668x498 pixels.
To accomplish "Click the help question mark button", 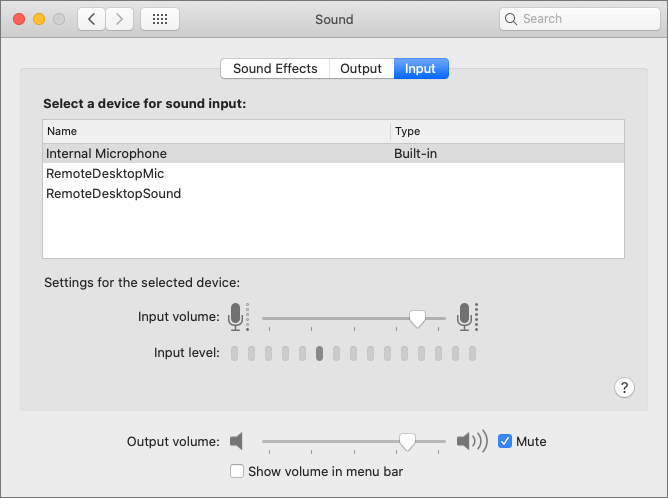I will pyautogui.click(x=624, y=388).
